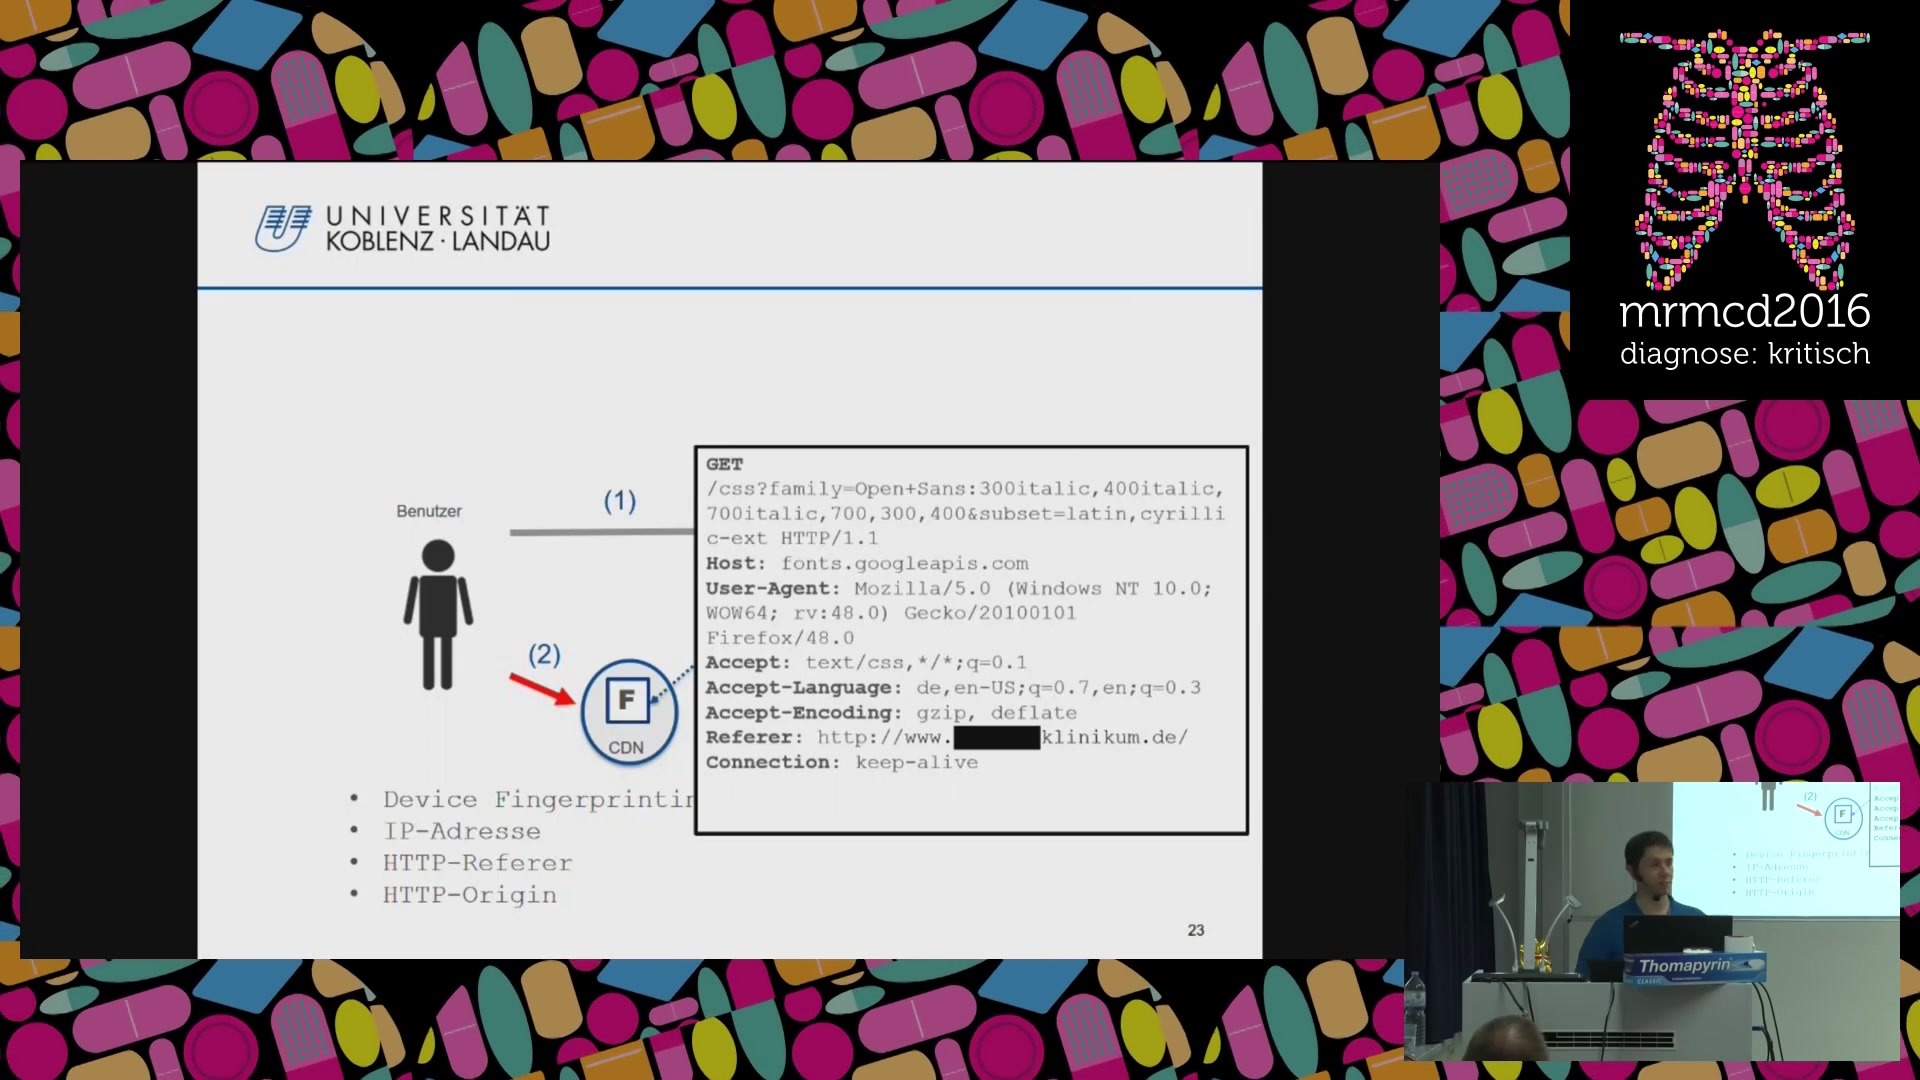The height and width of the screenshot is (1080, 1920).
Task: Click the Universität Koblenz-Landau logo
Action: tap(402, 229)
